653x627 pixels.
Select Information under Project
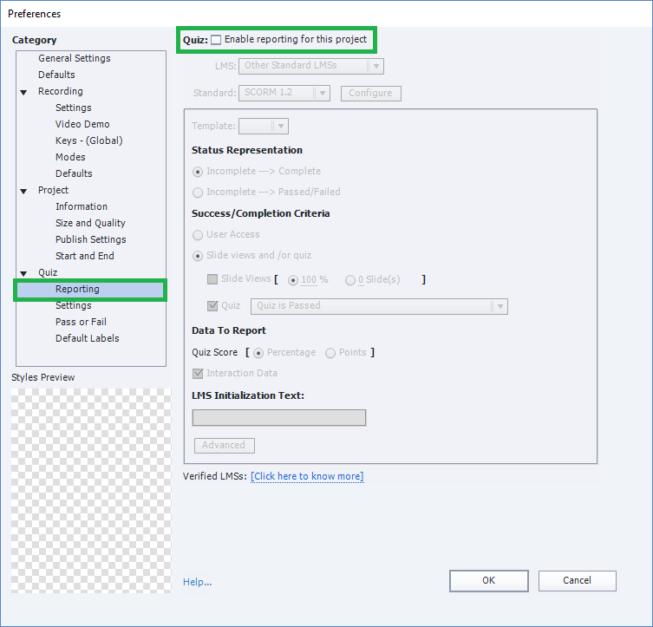tap(81, 207)
